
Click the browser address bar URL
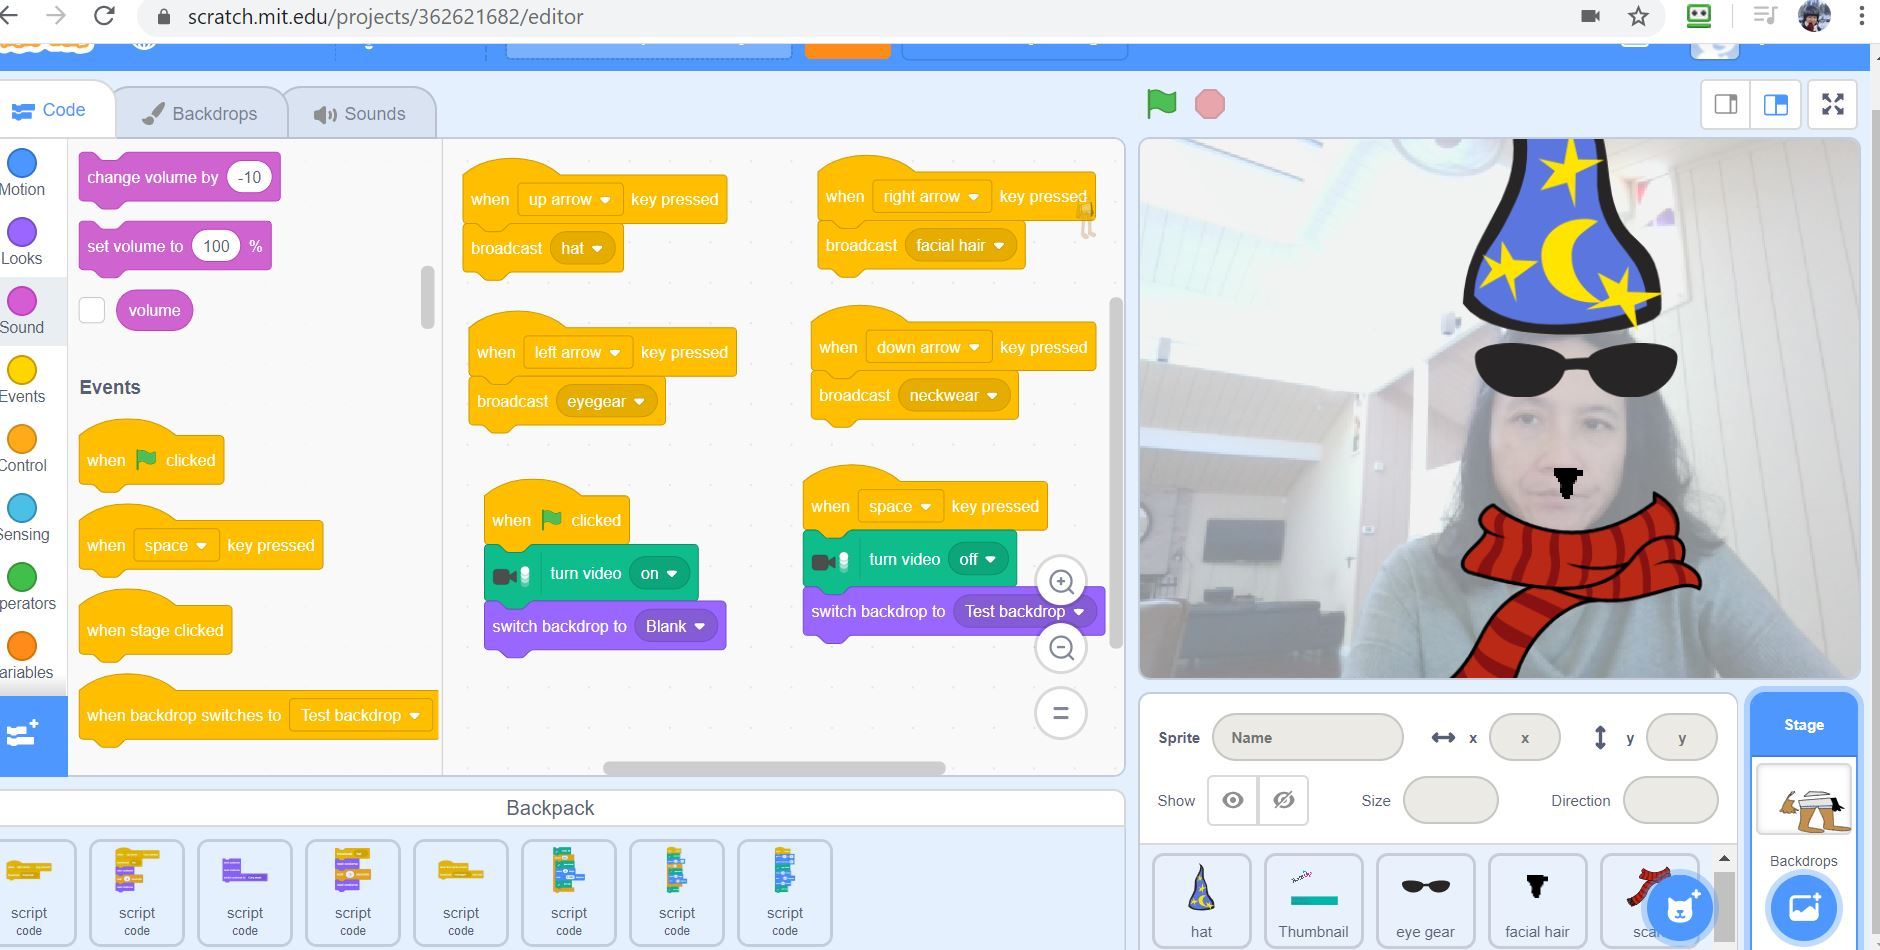coord(385,16)
